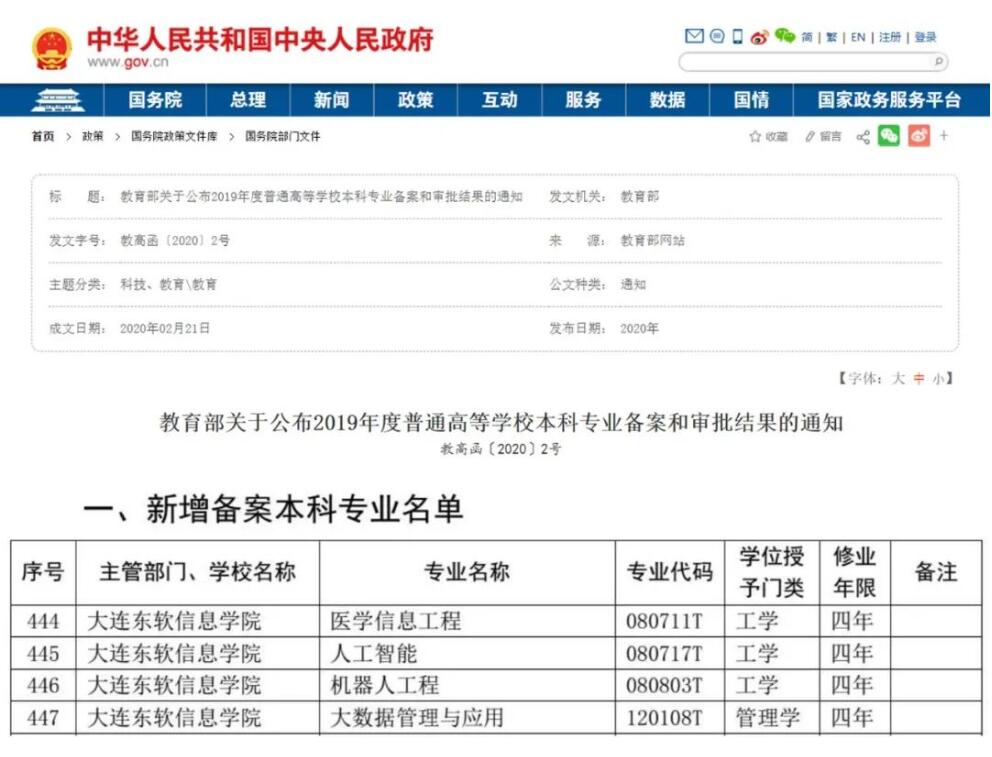Switch to traditional Chinese with 繁

[831, 37]
